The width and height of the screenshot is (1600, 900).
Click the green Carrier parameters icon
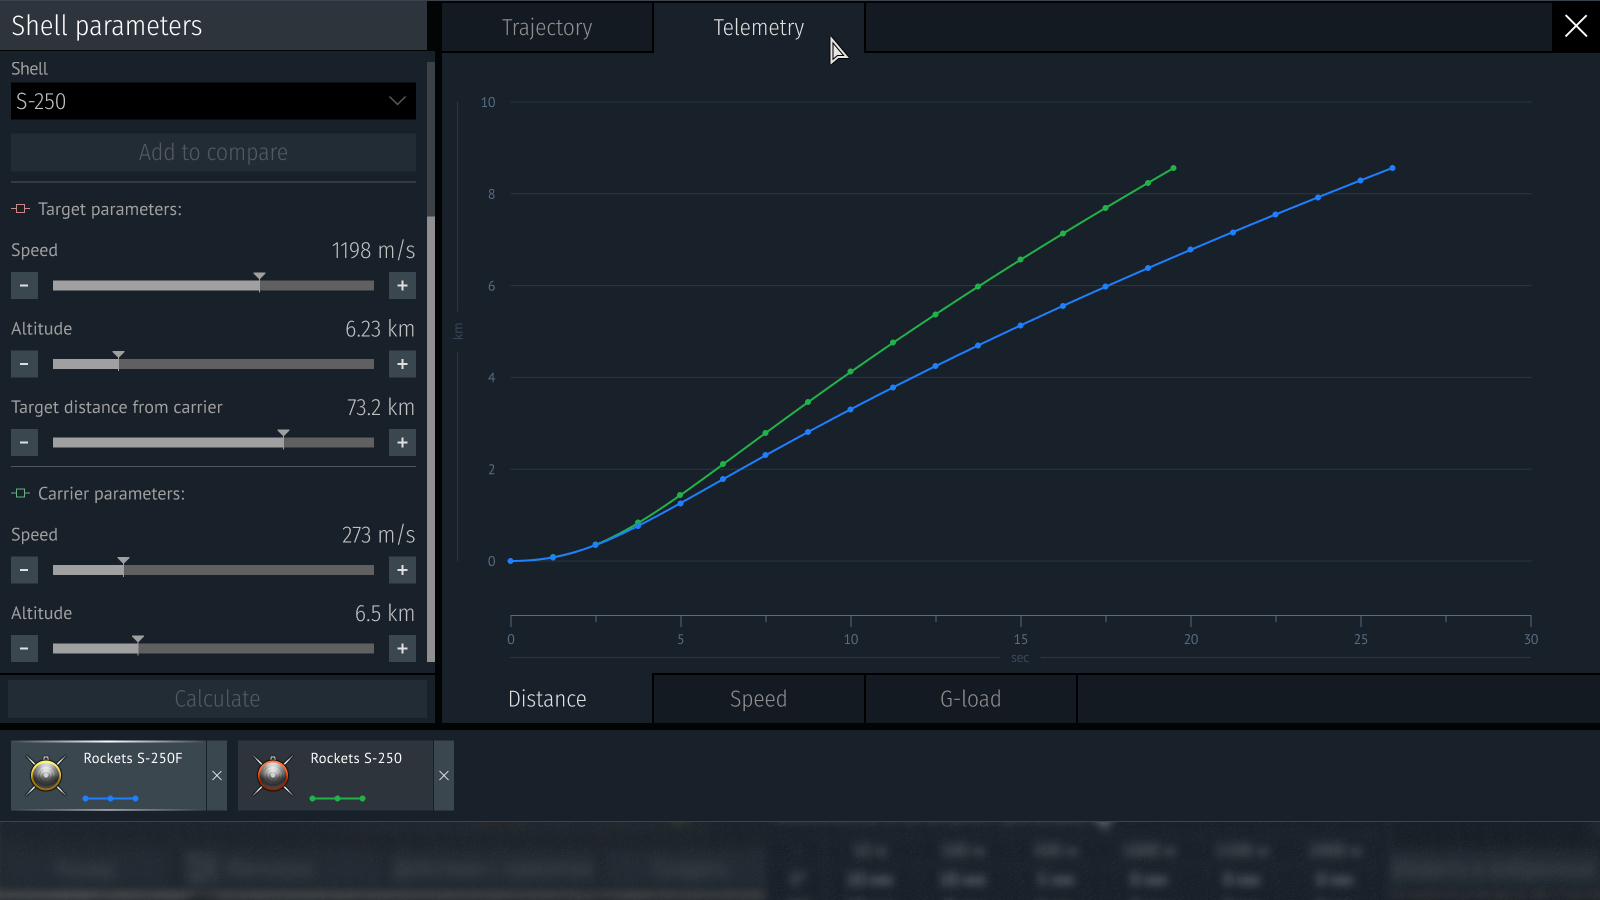(21, 493)
